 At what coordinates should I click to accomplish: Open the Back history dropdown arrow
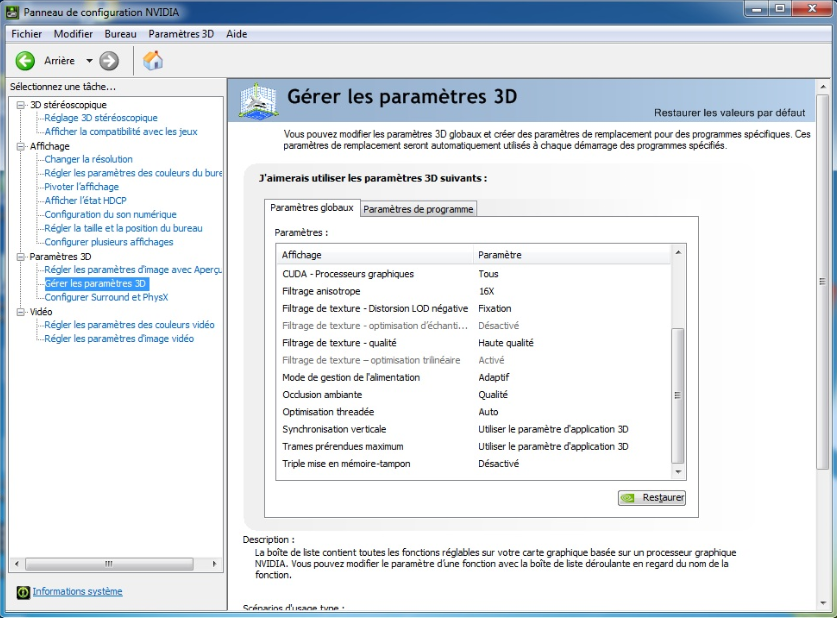89,61
